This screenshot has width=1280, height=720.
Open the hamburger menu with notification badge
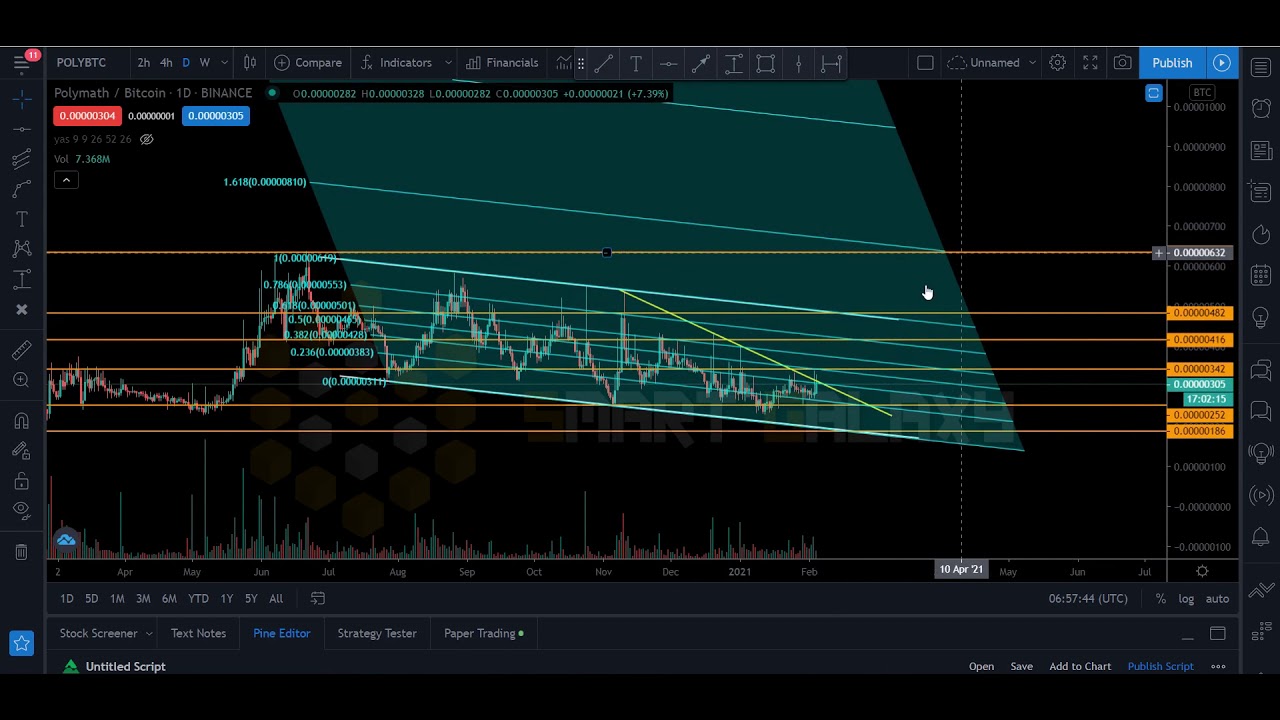click(22, 62)
